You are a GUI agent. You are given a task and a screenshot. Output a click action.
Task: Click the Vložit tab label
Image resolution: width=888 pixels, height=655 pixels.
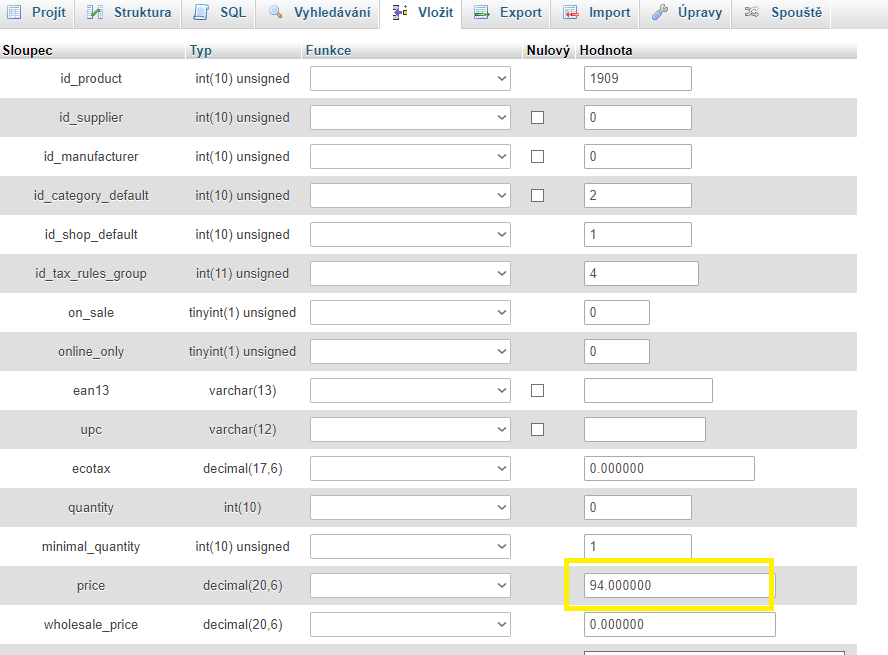[436, 12]
